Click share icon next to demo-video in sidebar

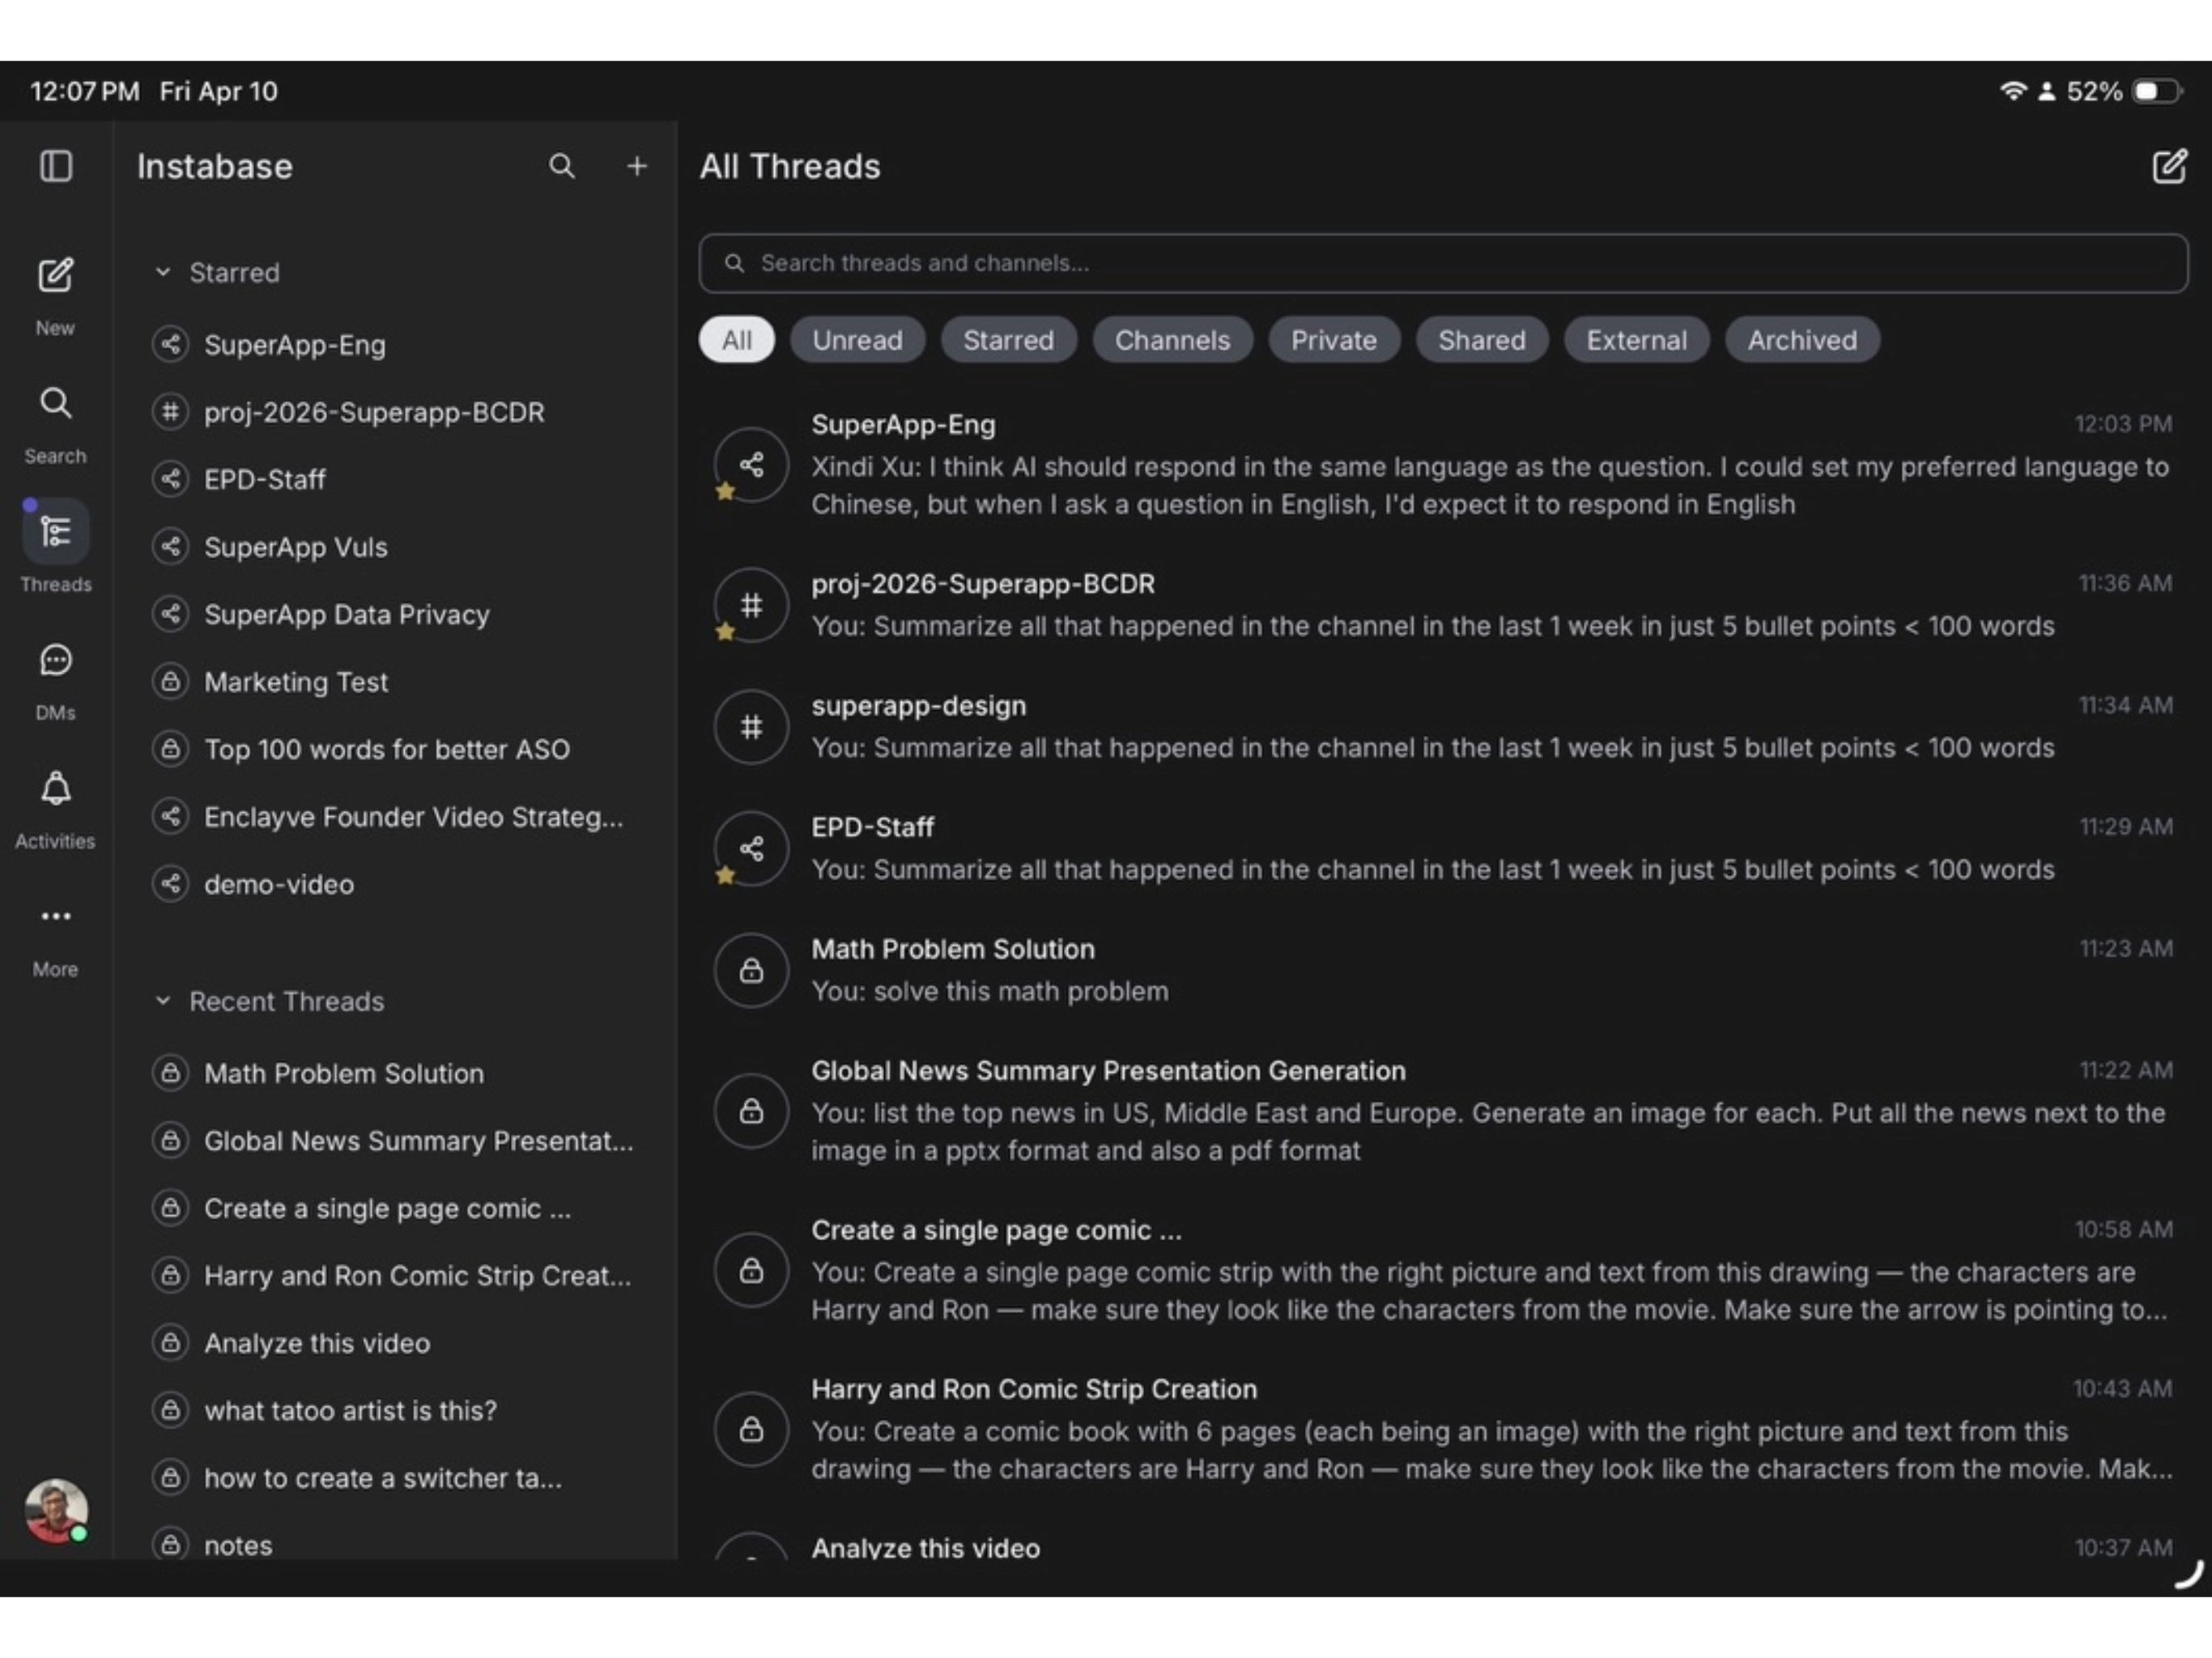[171, 884]
